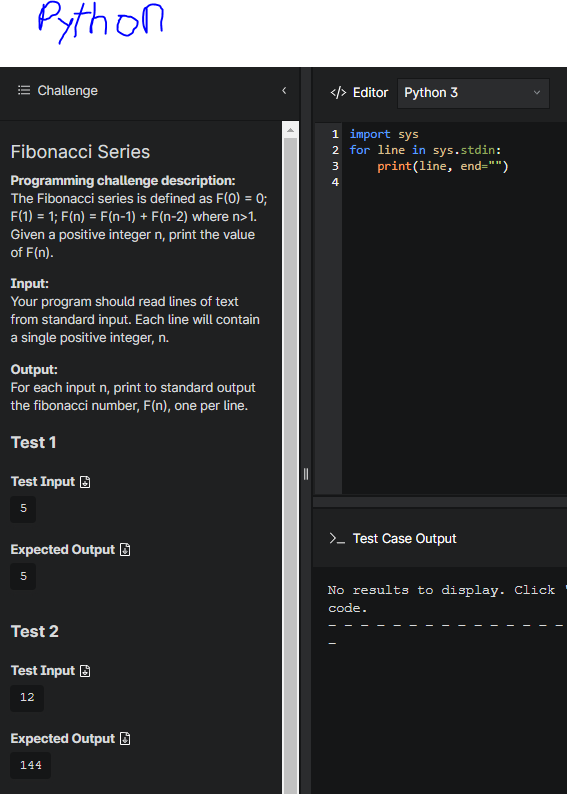Viewport: 567px width, 794px height.
Task: Click the panel splitter handle between panes
Action: [306, 474]
